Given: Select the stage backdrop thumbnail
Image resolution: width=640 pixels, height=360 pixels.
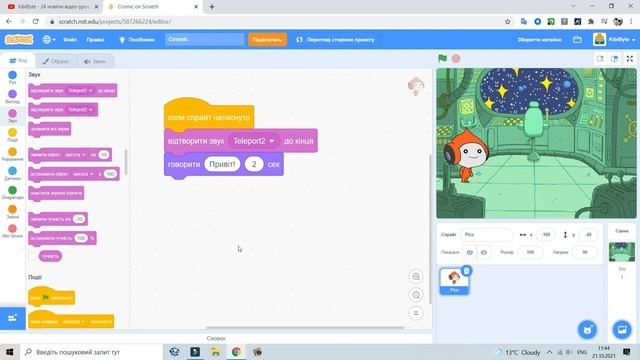Looking at the screenshot, I should (622, 252).
